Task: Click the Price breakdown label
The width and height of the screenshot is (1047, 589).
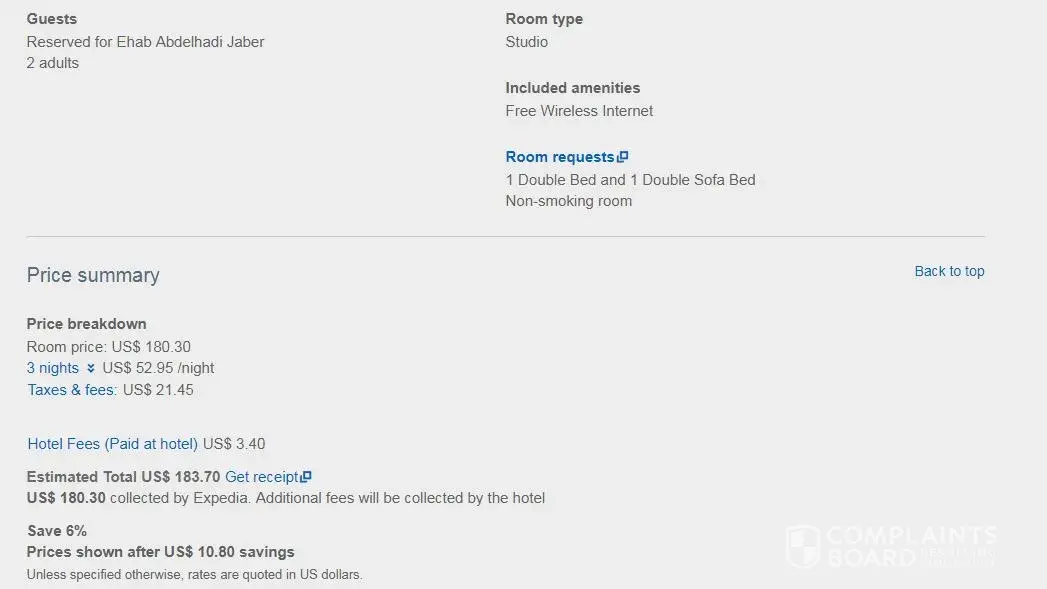Action: coord(87,324)
